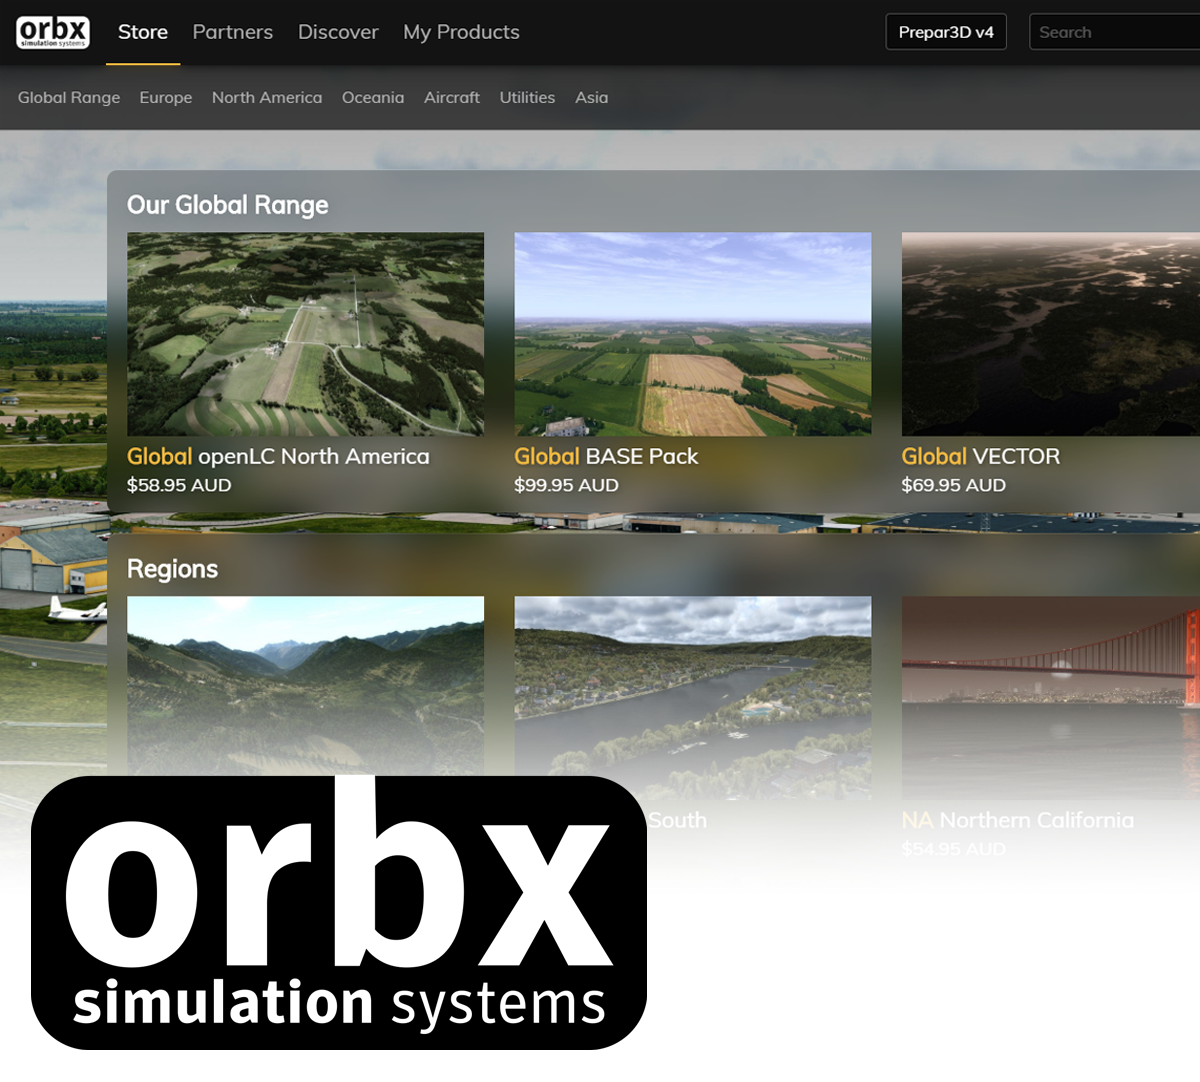
Task: Click the $54.95 AUD price
Action: click(x=953, y=849)
